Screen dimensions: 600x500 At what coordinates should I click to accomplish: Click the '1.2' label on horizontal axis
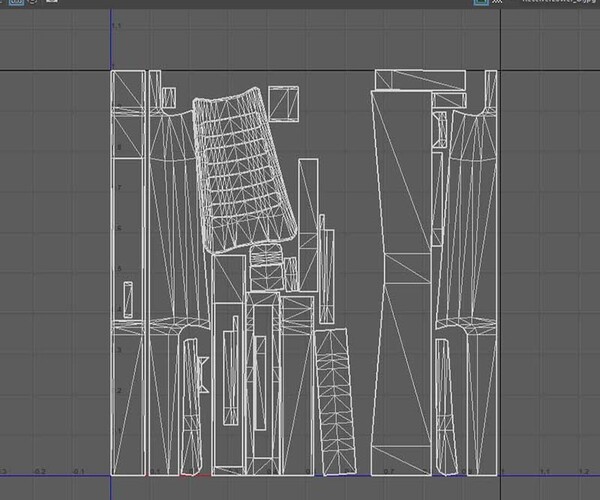tap(584, 471)
